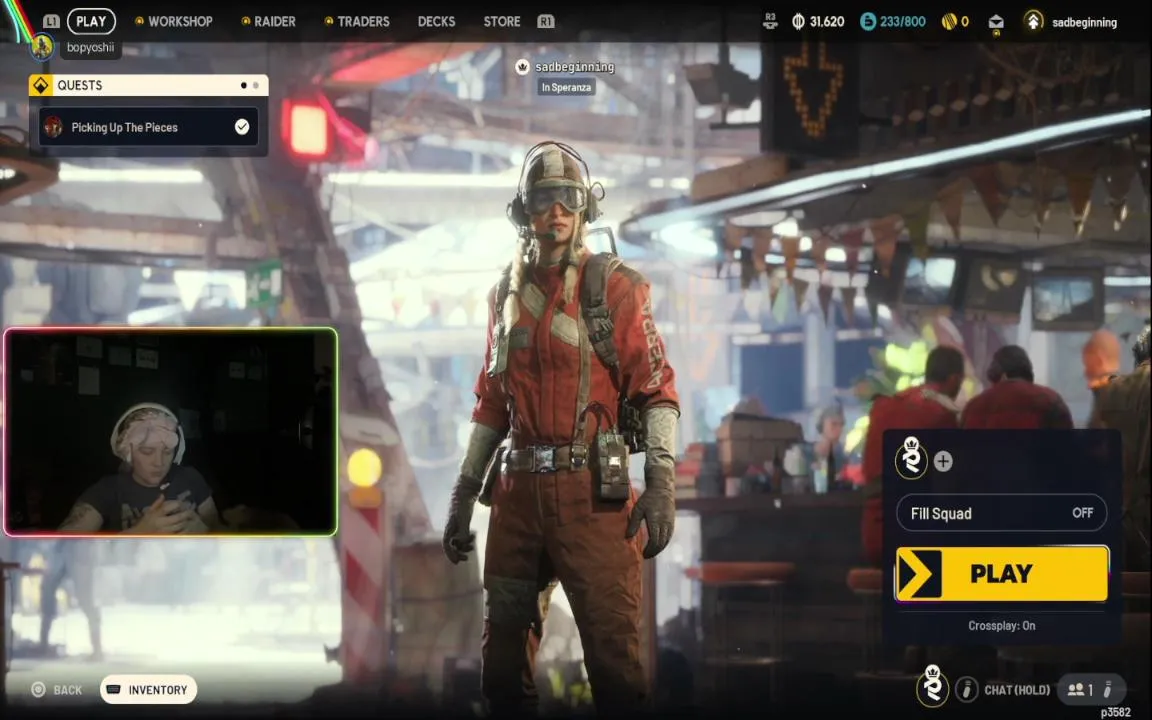Image resolution: width=1152 pixels, height=720 pixels.
Task: Click the BACK circle button icon
Action: point(38,689)
